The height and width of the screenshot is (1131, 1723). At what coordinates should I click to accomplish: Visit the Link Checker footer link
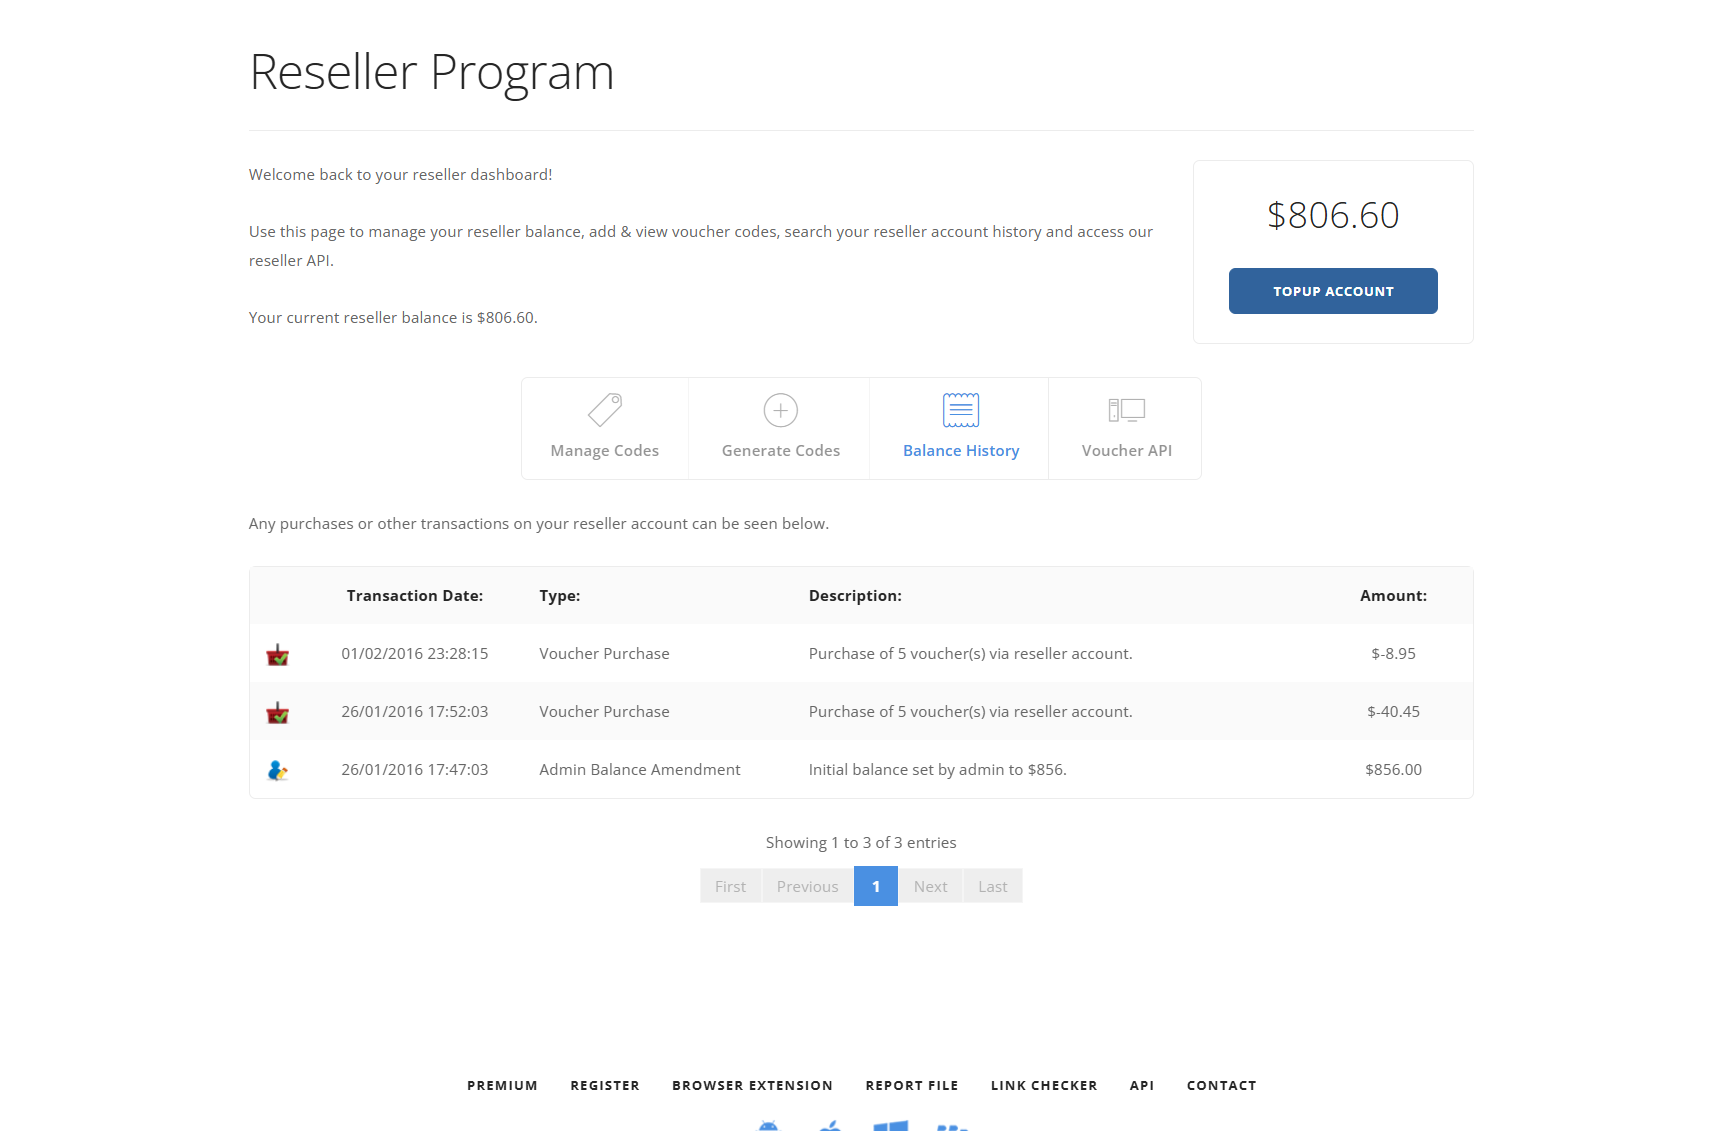1043,1086
